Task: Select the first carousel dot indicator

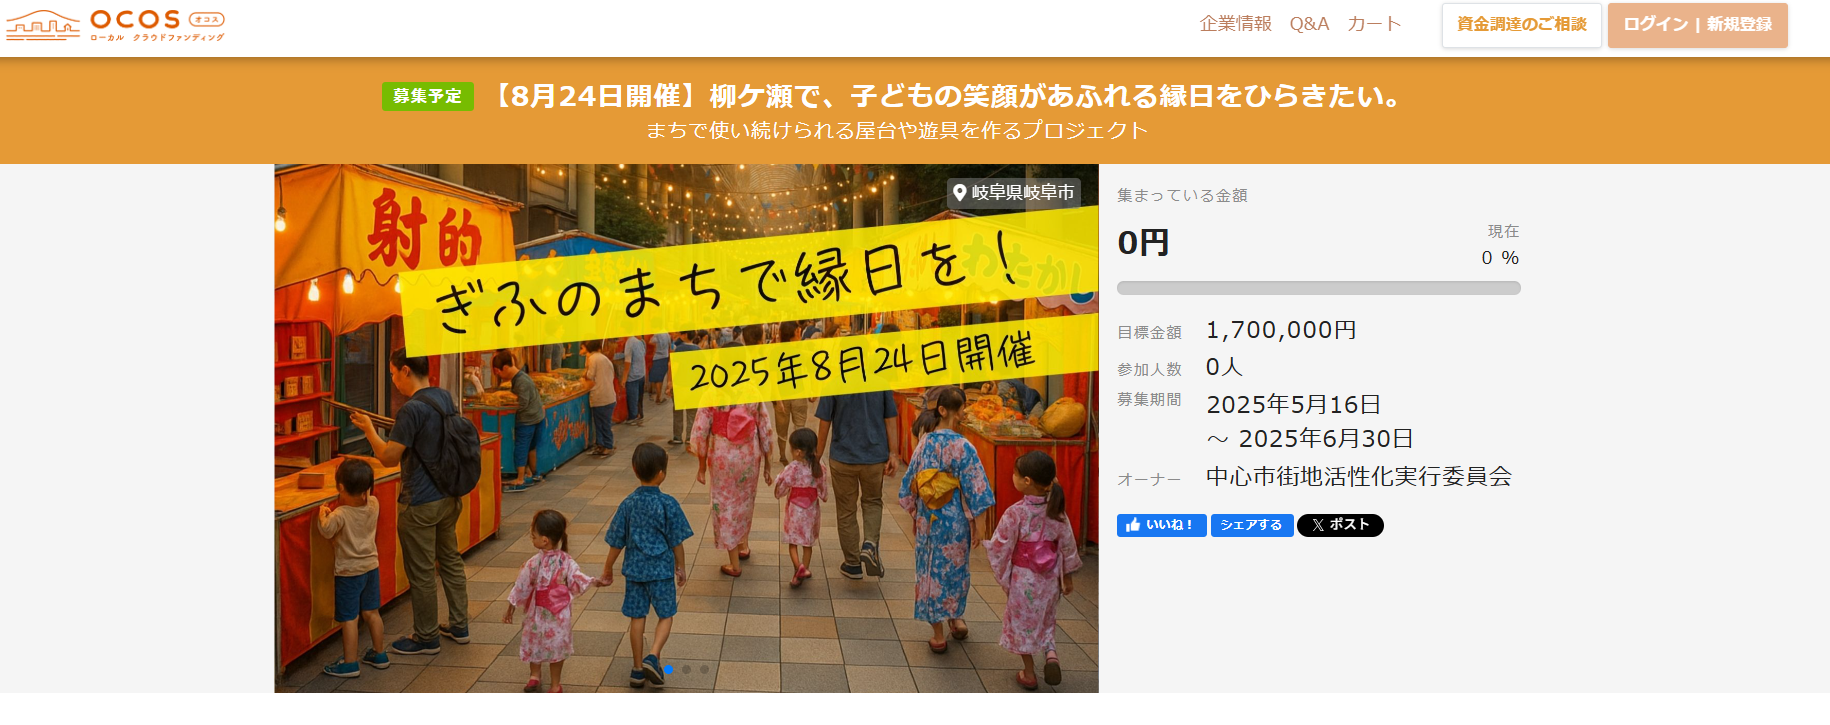Action: pos(669,669)
